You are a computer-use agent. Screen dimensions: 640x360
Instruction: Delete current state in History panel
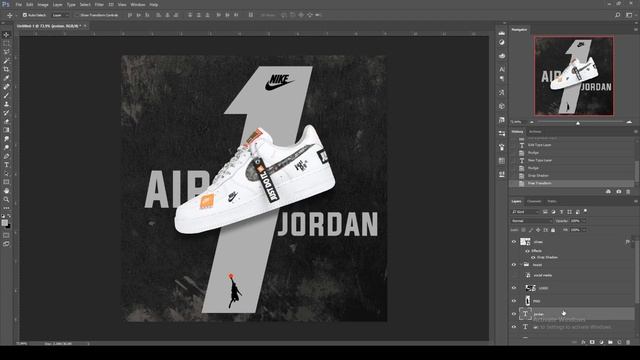628,191
